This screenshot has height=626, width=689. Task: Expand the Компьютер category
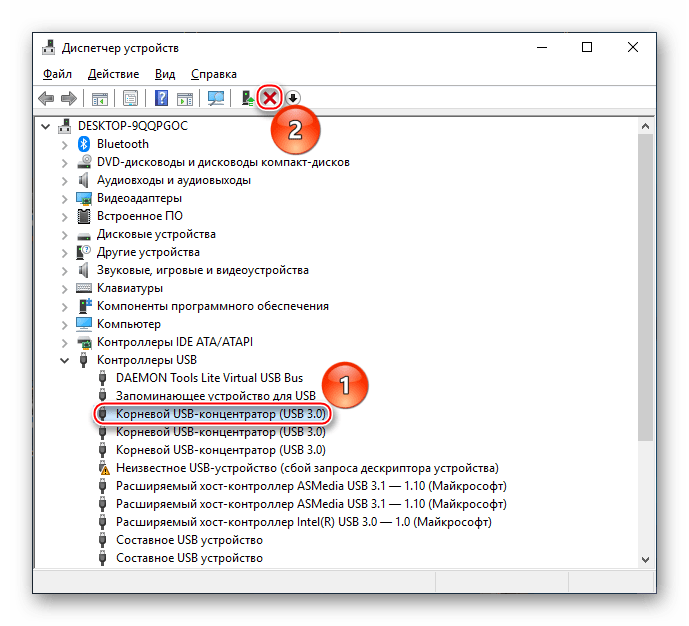(x=65, y=325)
